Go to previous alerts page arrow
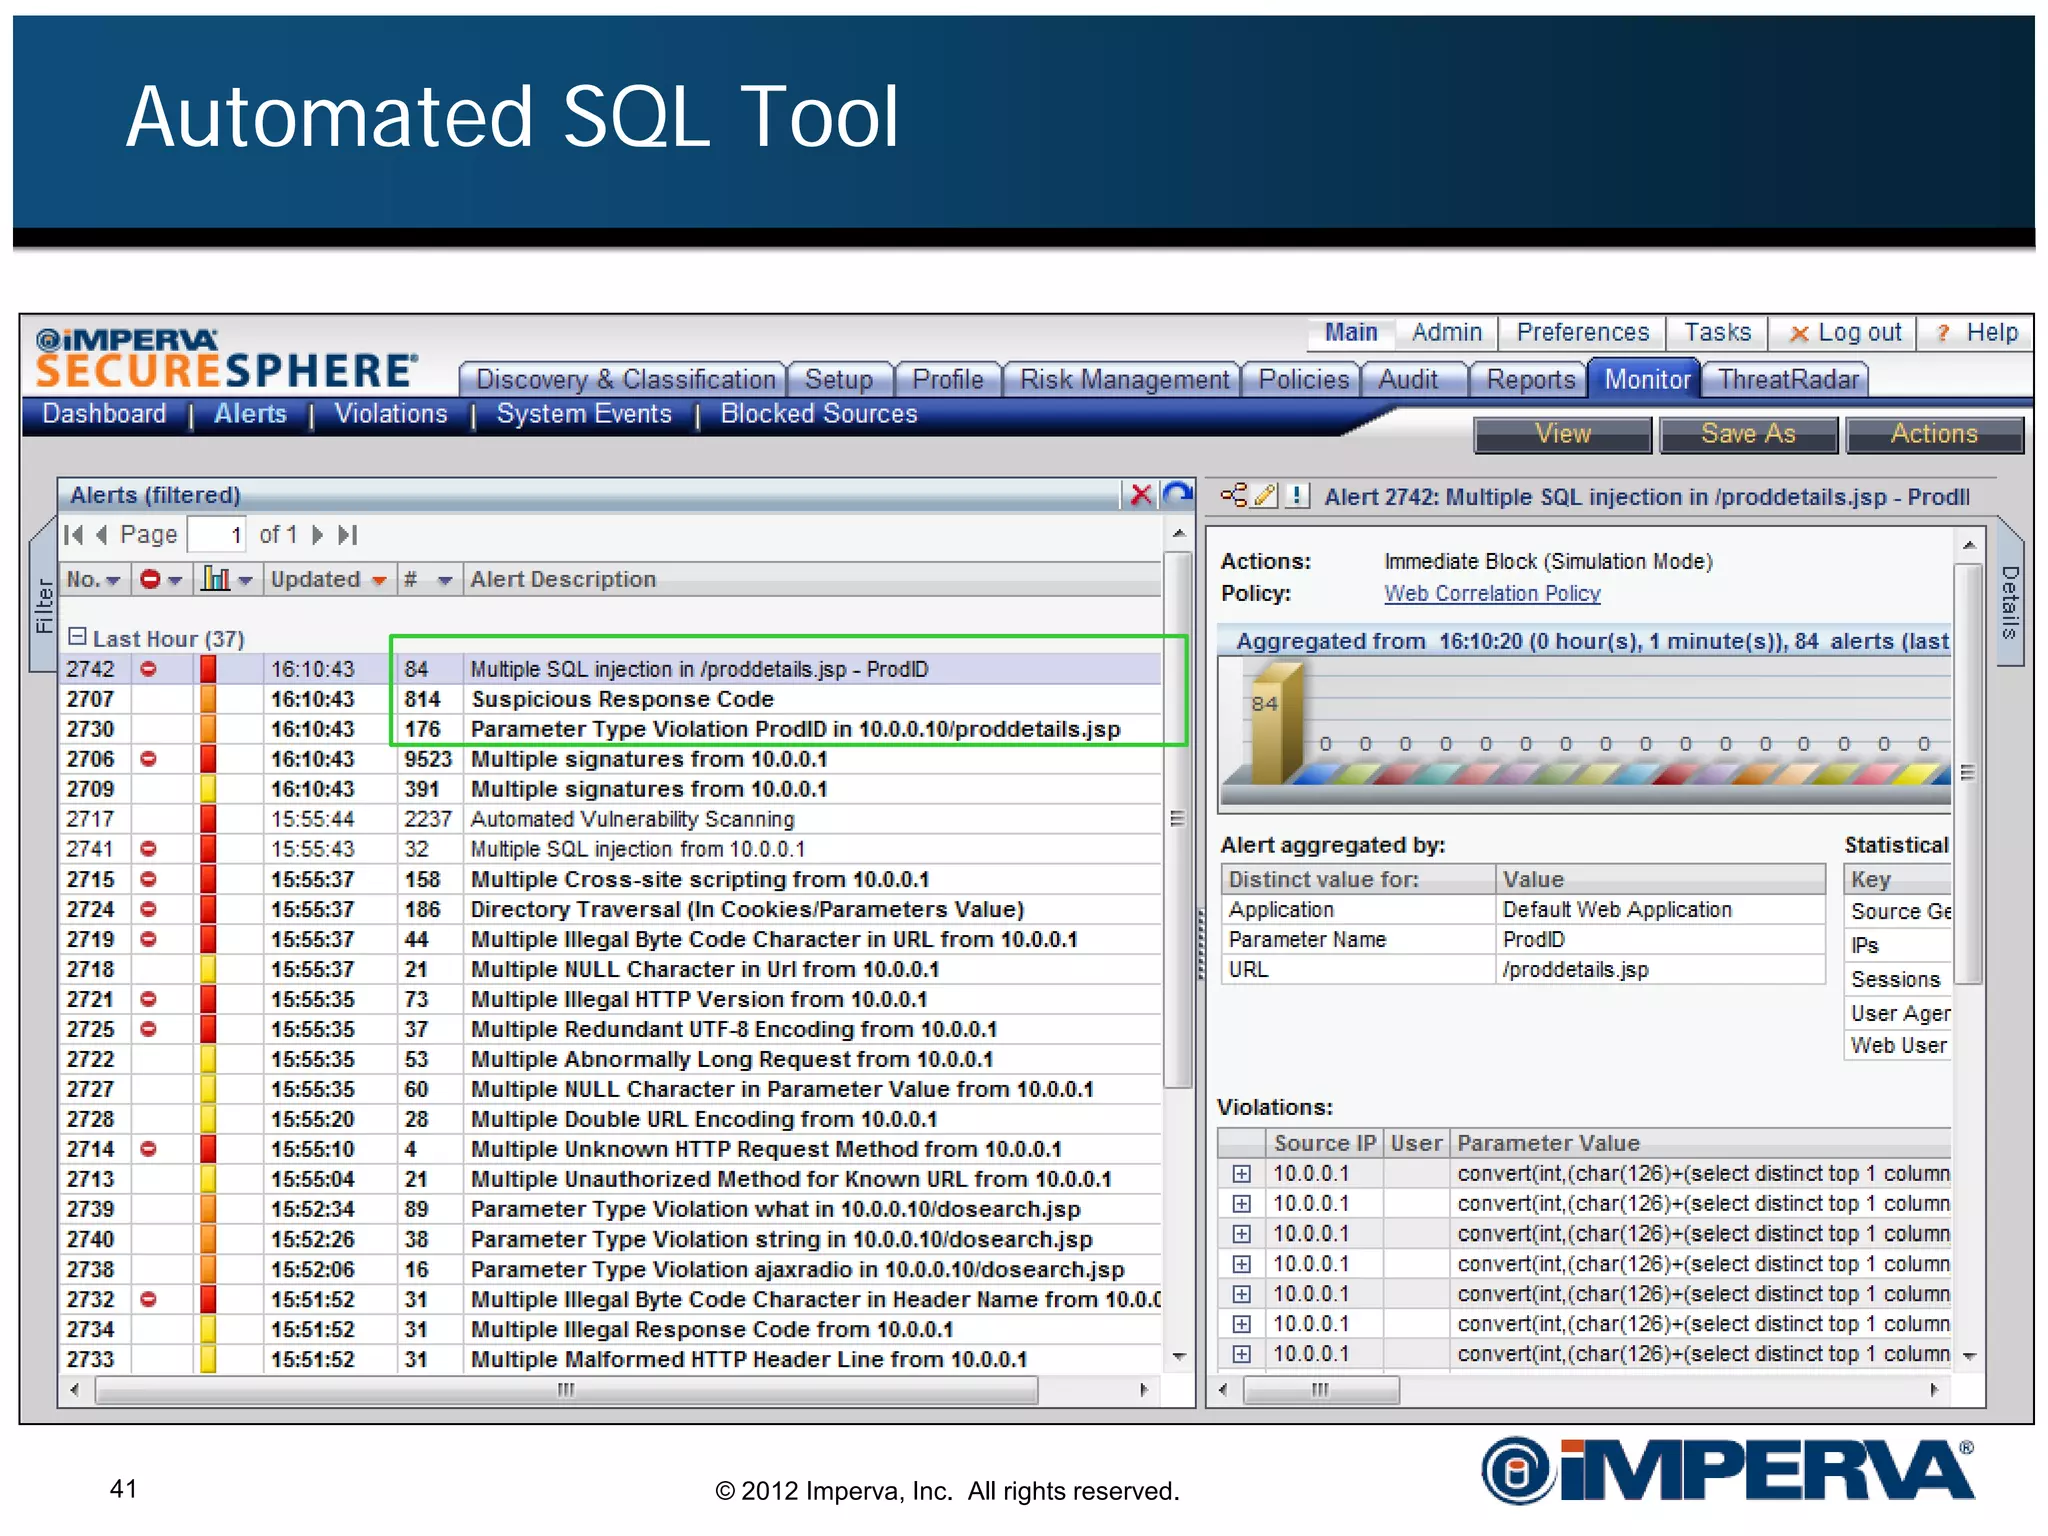The height and width of the screenshot is (1536, 2048). tap(101, 535)
